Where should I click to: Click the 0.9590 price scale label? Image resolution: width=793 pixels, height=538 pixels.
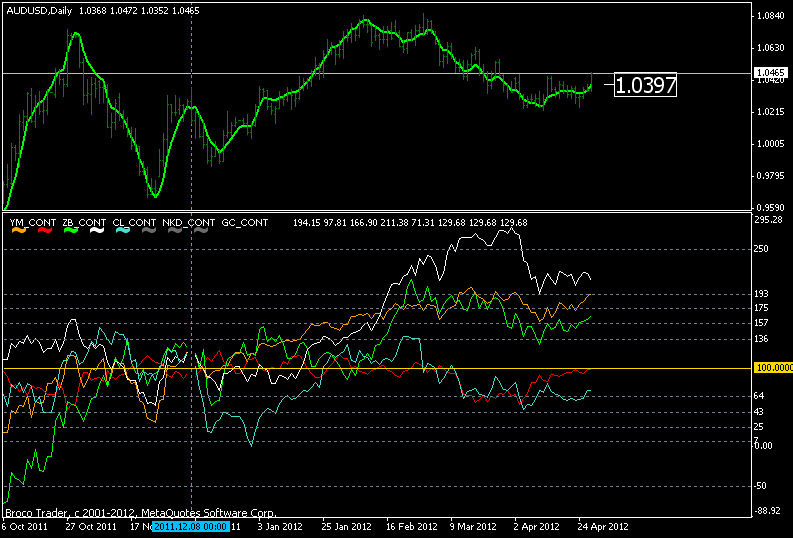pyautogui.click(x=770, y=208)
